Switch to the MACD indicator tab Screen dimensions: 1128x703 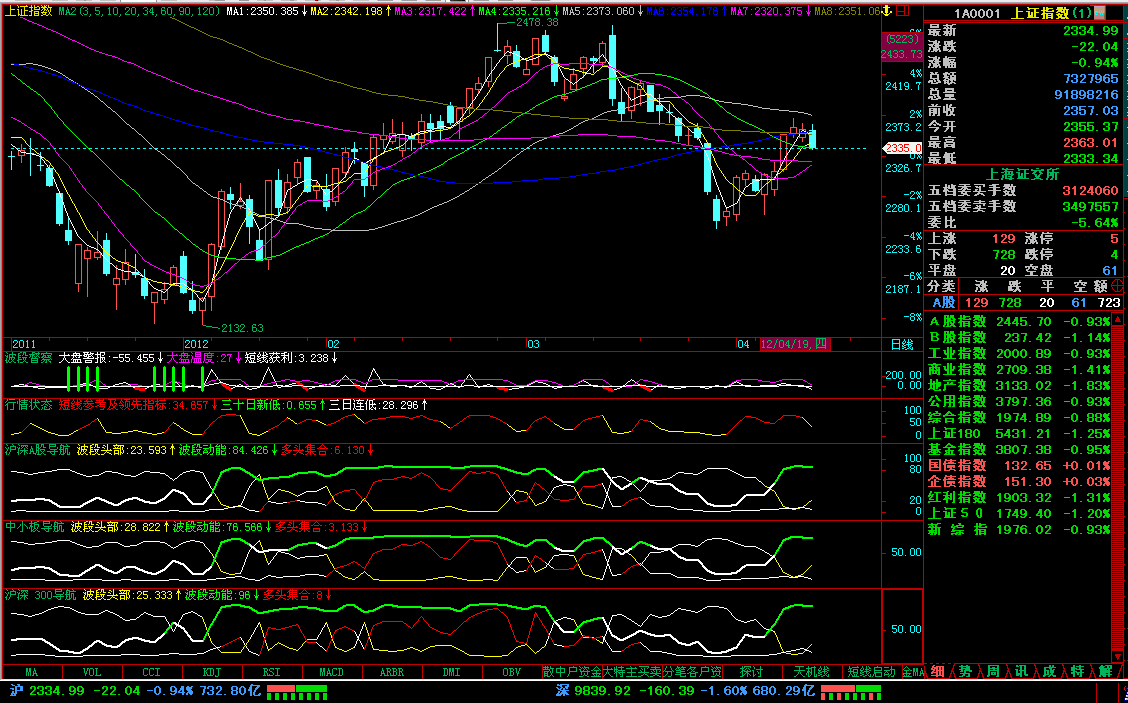click(x=331, y=672)
